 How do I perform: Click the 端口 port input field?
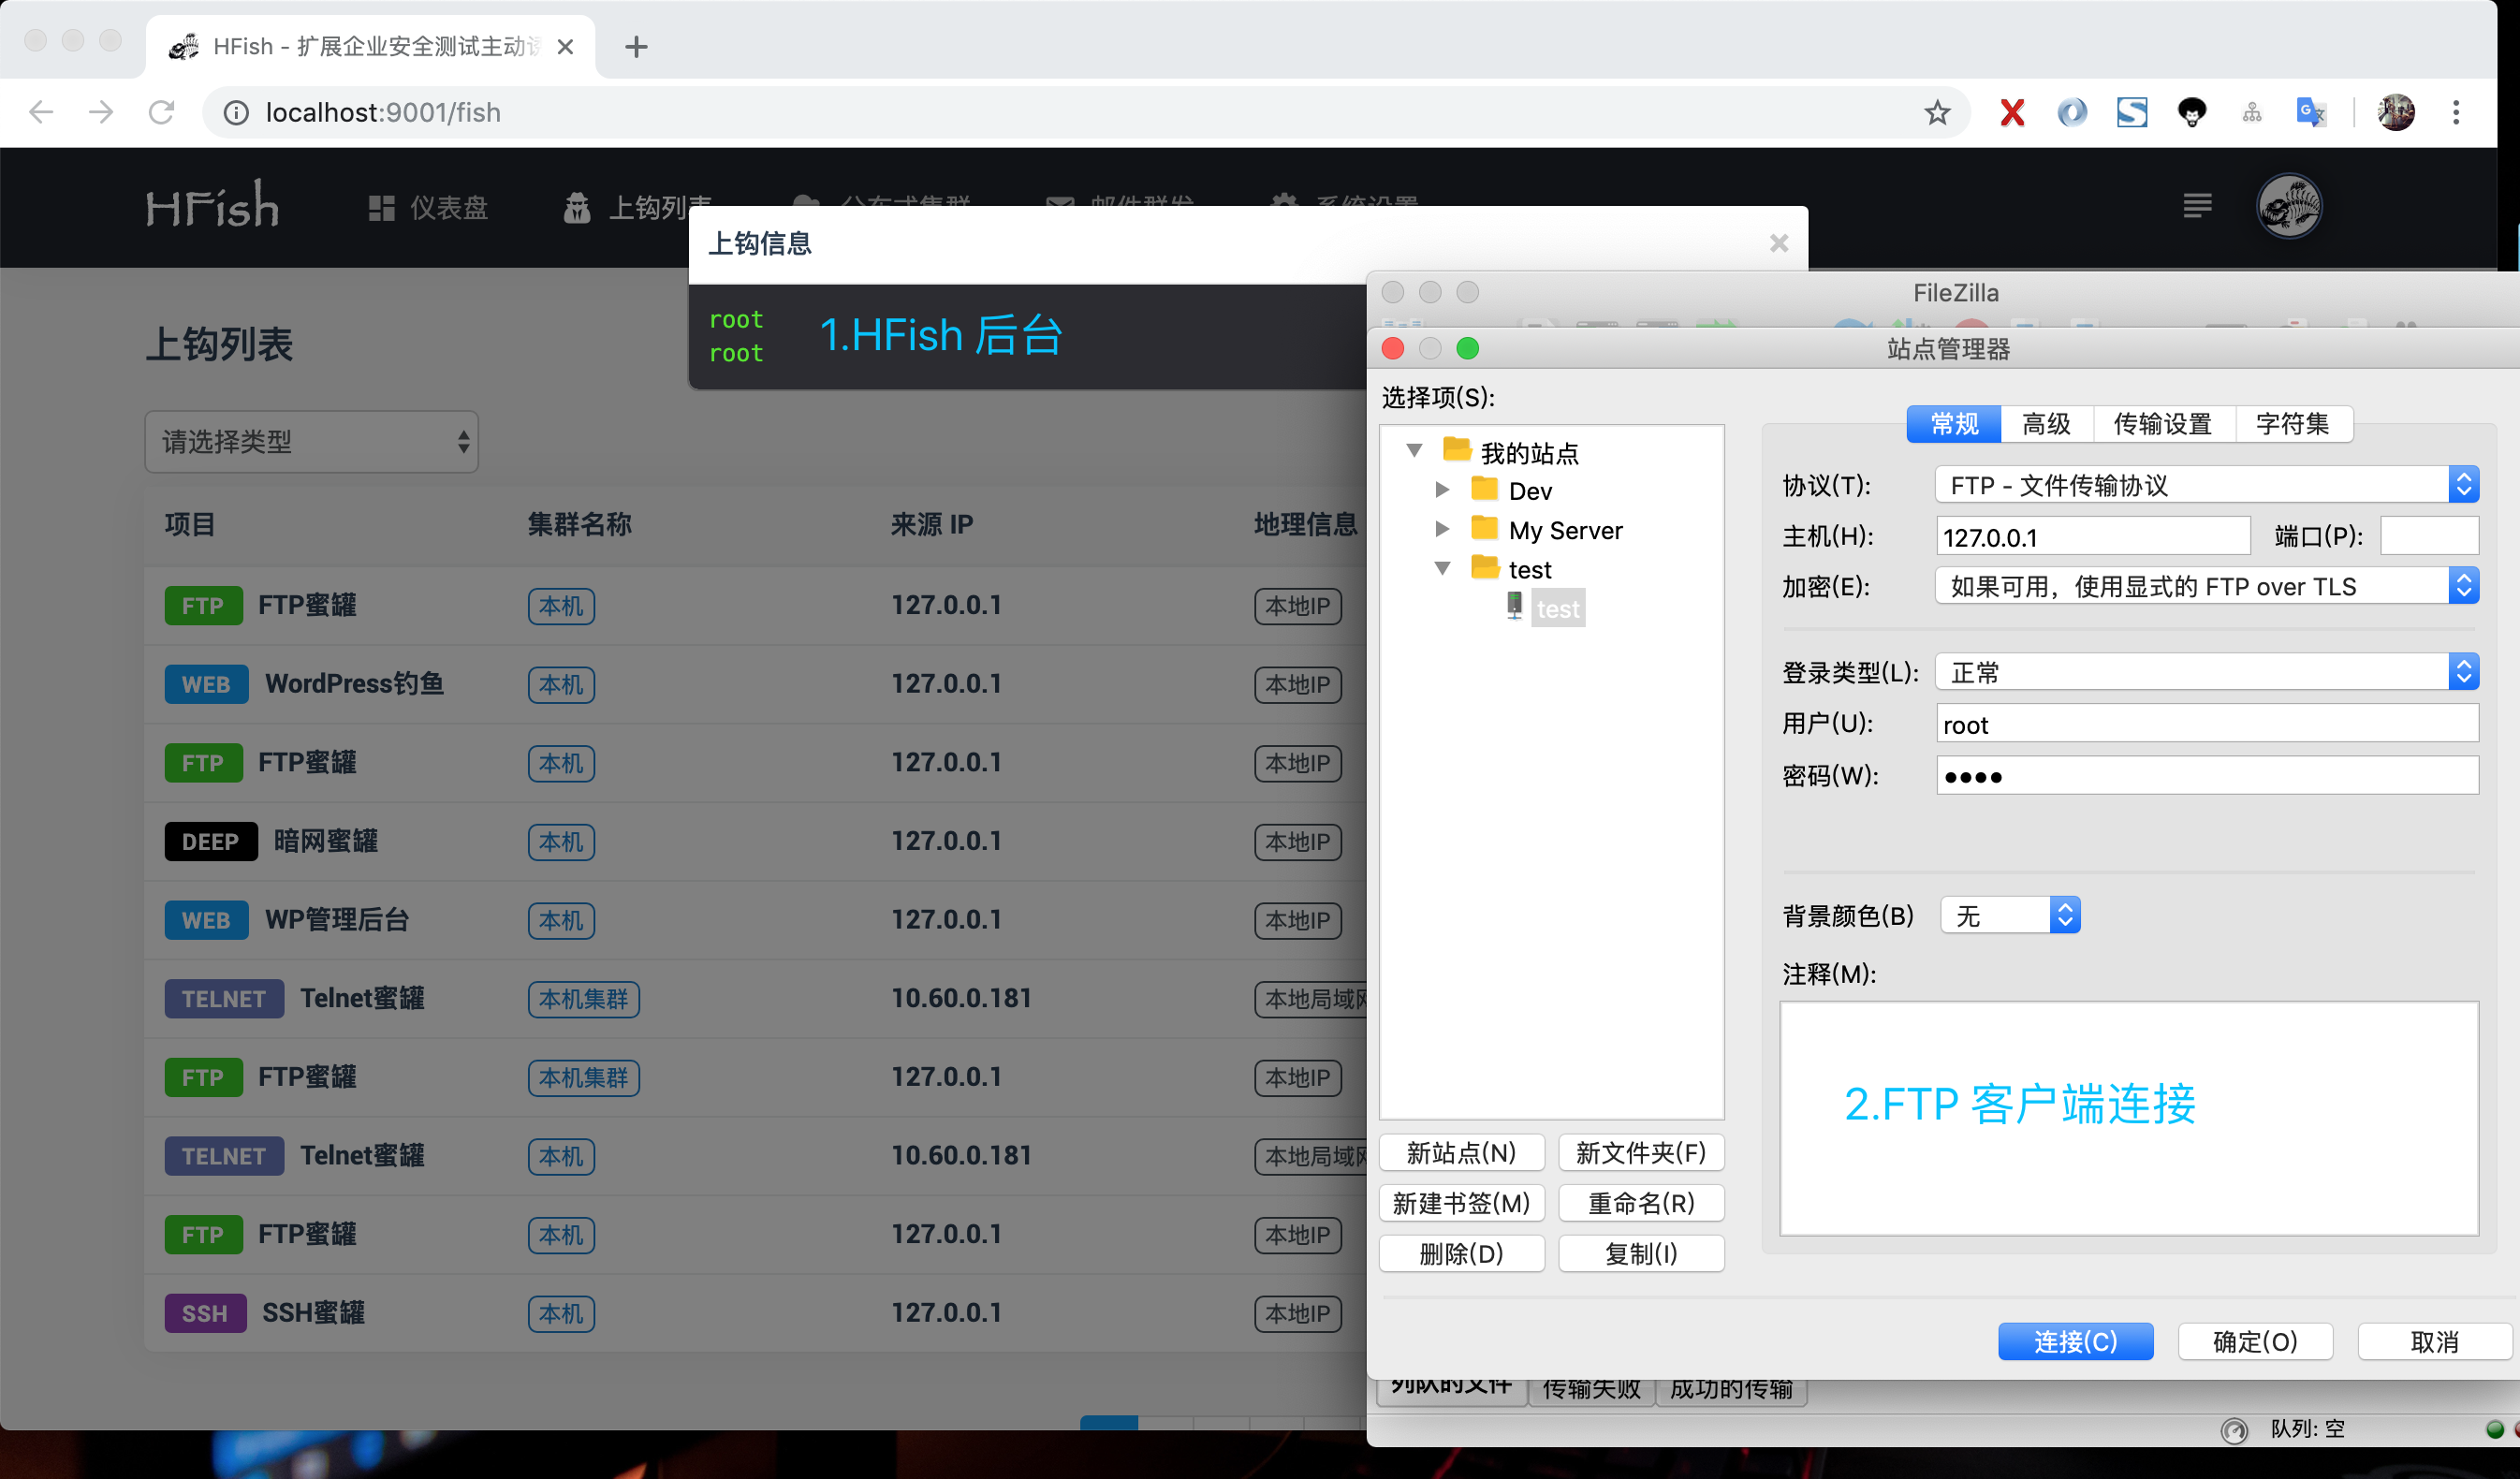[2428, 537]
